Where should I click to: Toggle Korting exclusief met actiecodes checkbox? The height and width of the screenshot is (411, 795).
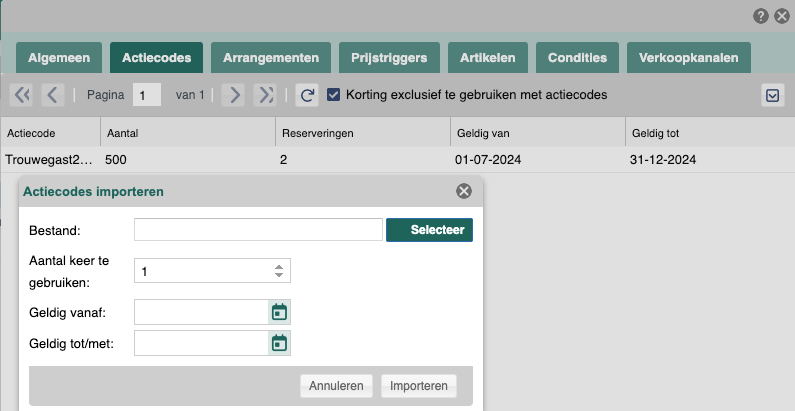[x=333, y=94]
